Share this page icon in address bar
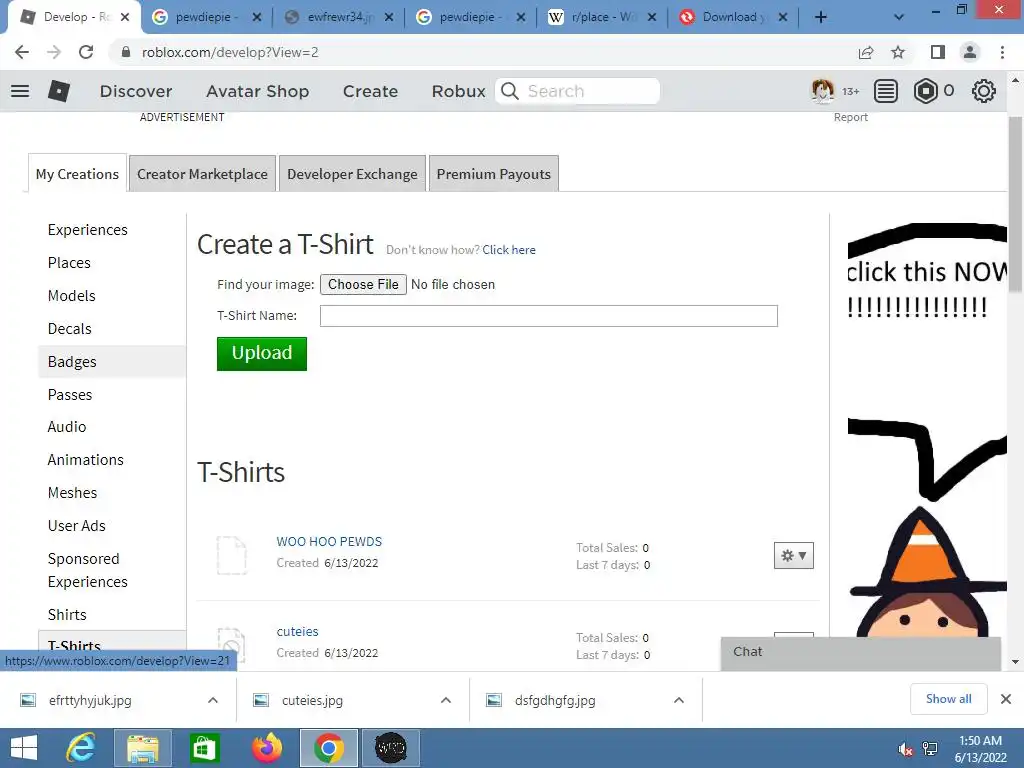Screen dimensions: 1024x768 point(866,52)
